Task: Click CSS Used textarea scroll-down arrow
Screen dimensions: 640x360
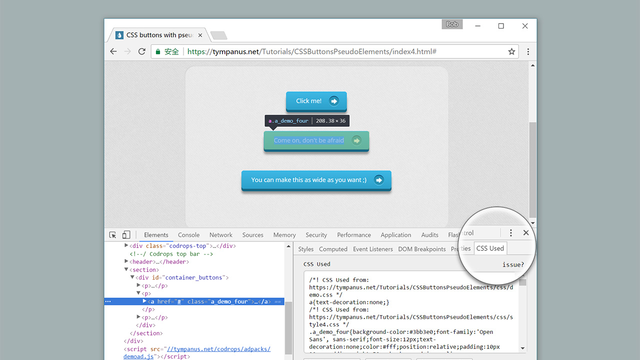Action: point(522,348)
